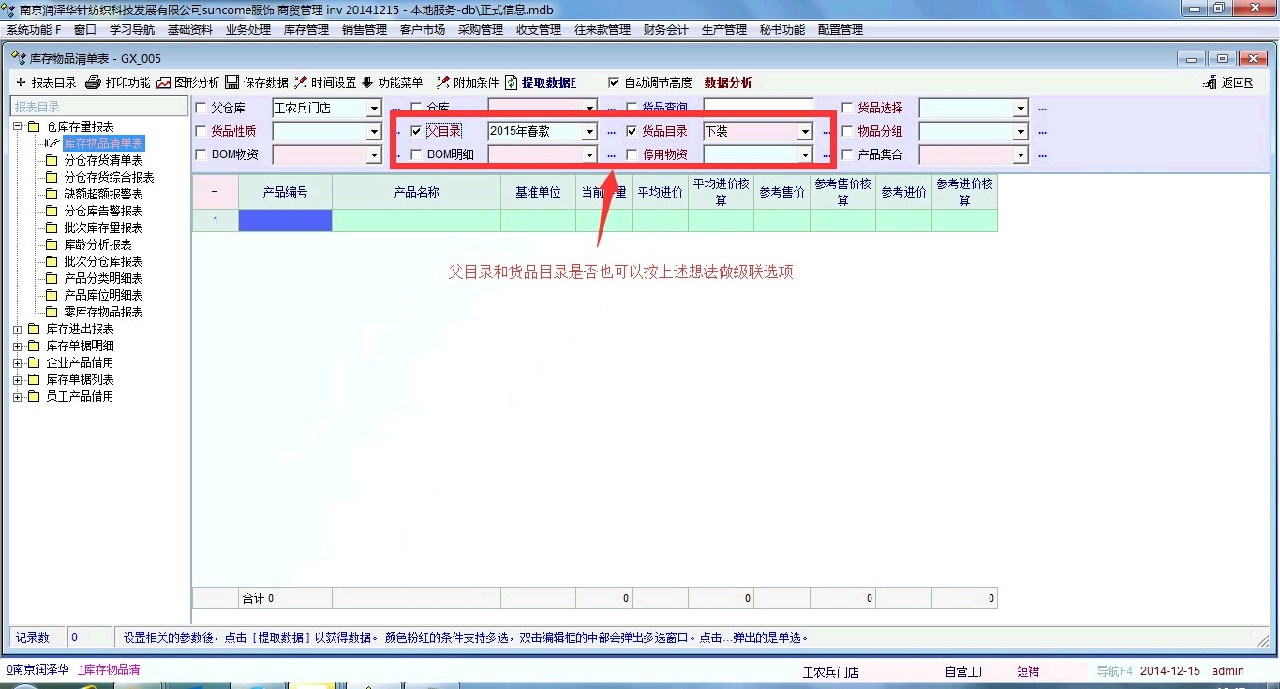The image size is (1280, 689).
Task: Click the 保存数据 floppy disk icon
Action: [232, 83]
